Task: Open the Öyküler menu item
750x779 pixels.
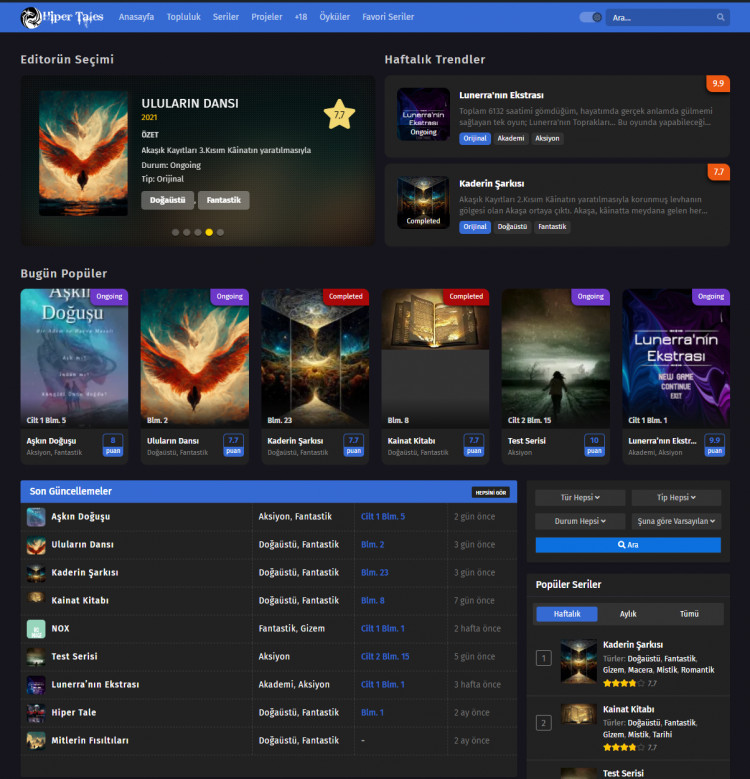Action: (x=334, y=17)
